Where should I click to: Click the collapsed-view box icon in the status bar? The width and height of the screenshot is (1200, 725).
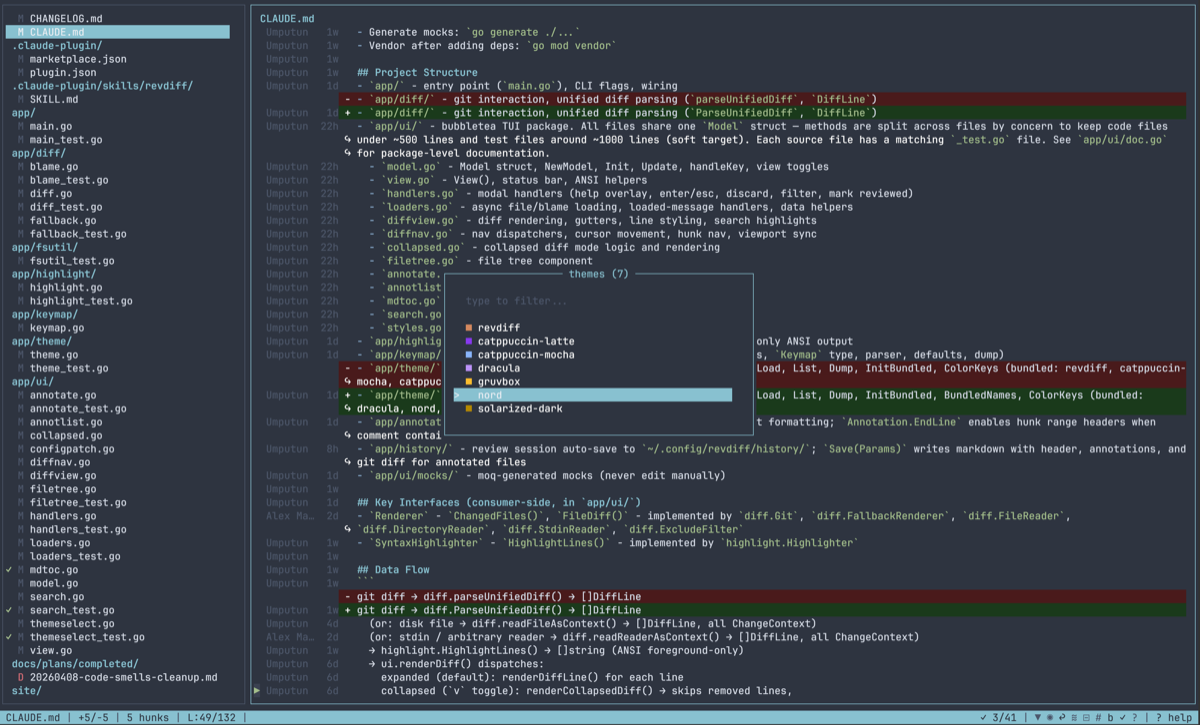tap(1085, 717)
